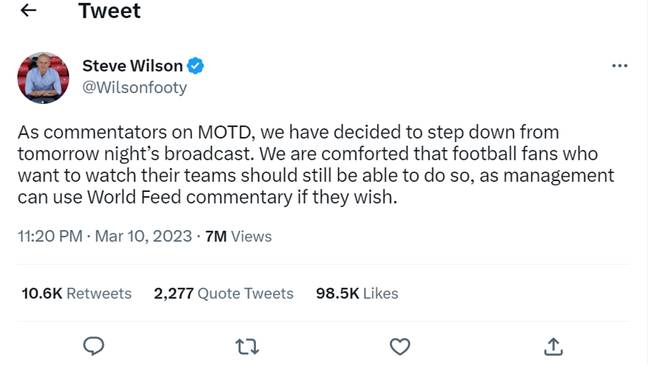Show the 98.5K Likes list
Screen dimensions: 648x365
pyautogui.click(x=357, y=293)
